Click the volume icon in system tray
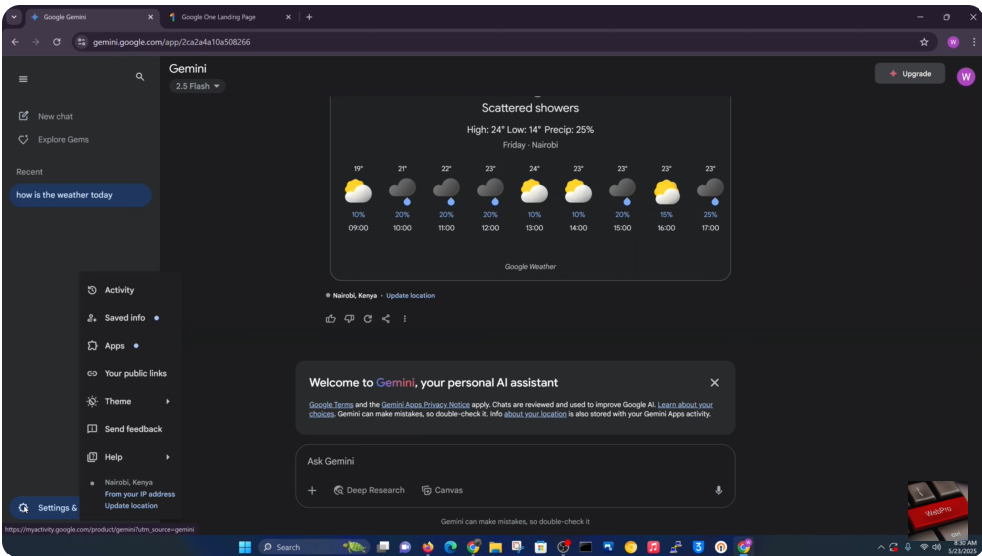The image size is (982, 556). 936,547
